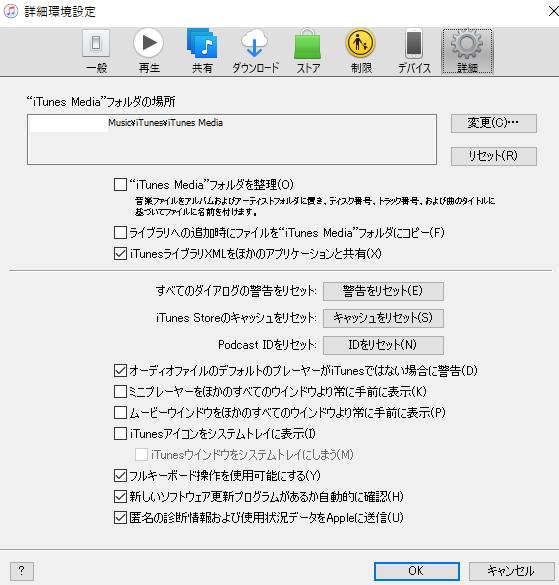Click the iTunes Storeのキャッシュをリセット label
The height and width of the screenshot is (585, 559).
coord(236,318)
